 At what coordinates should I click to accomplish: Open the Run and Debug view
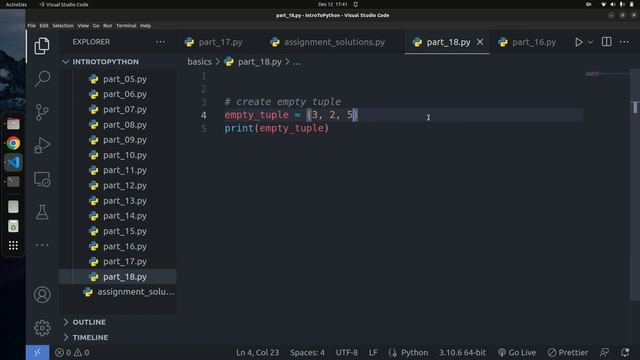pyautogui.click(x=42, y=145)
